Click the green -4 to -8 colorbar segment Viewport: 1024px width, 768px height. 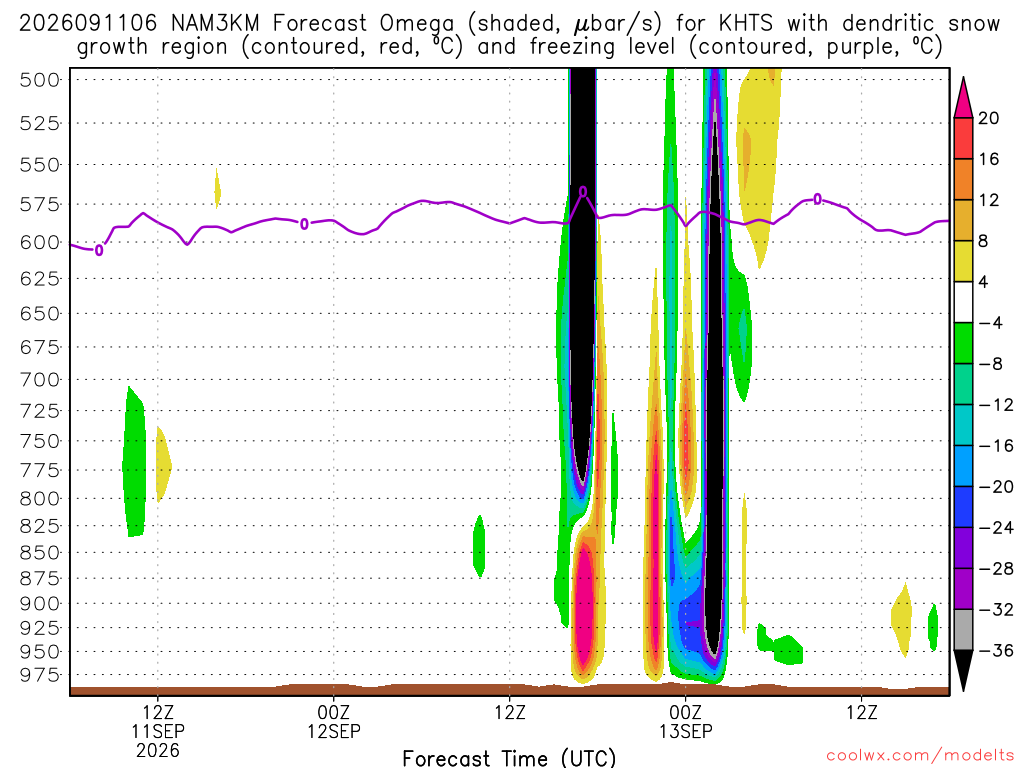pos(963,343)
